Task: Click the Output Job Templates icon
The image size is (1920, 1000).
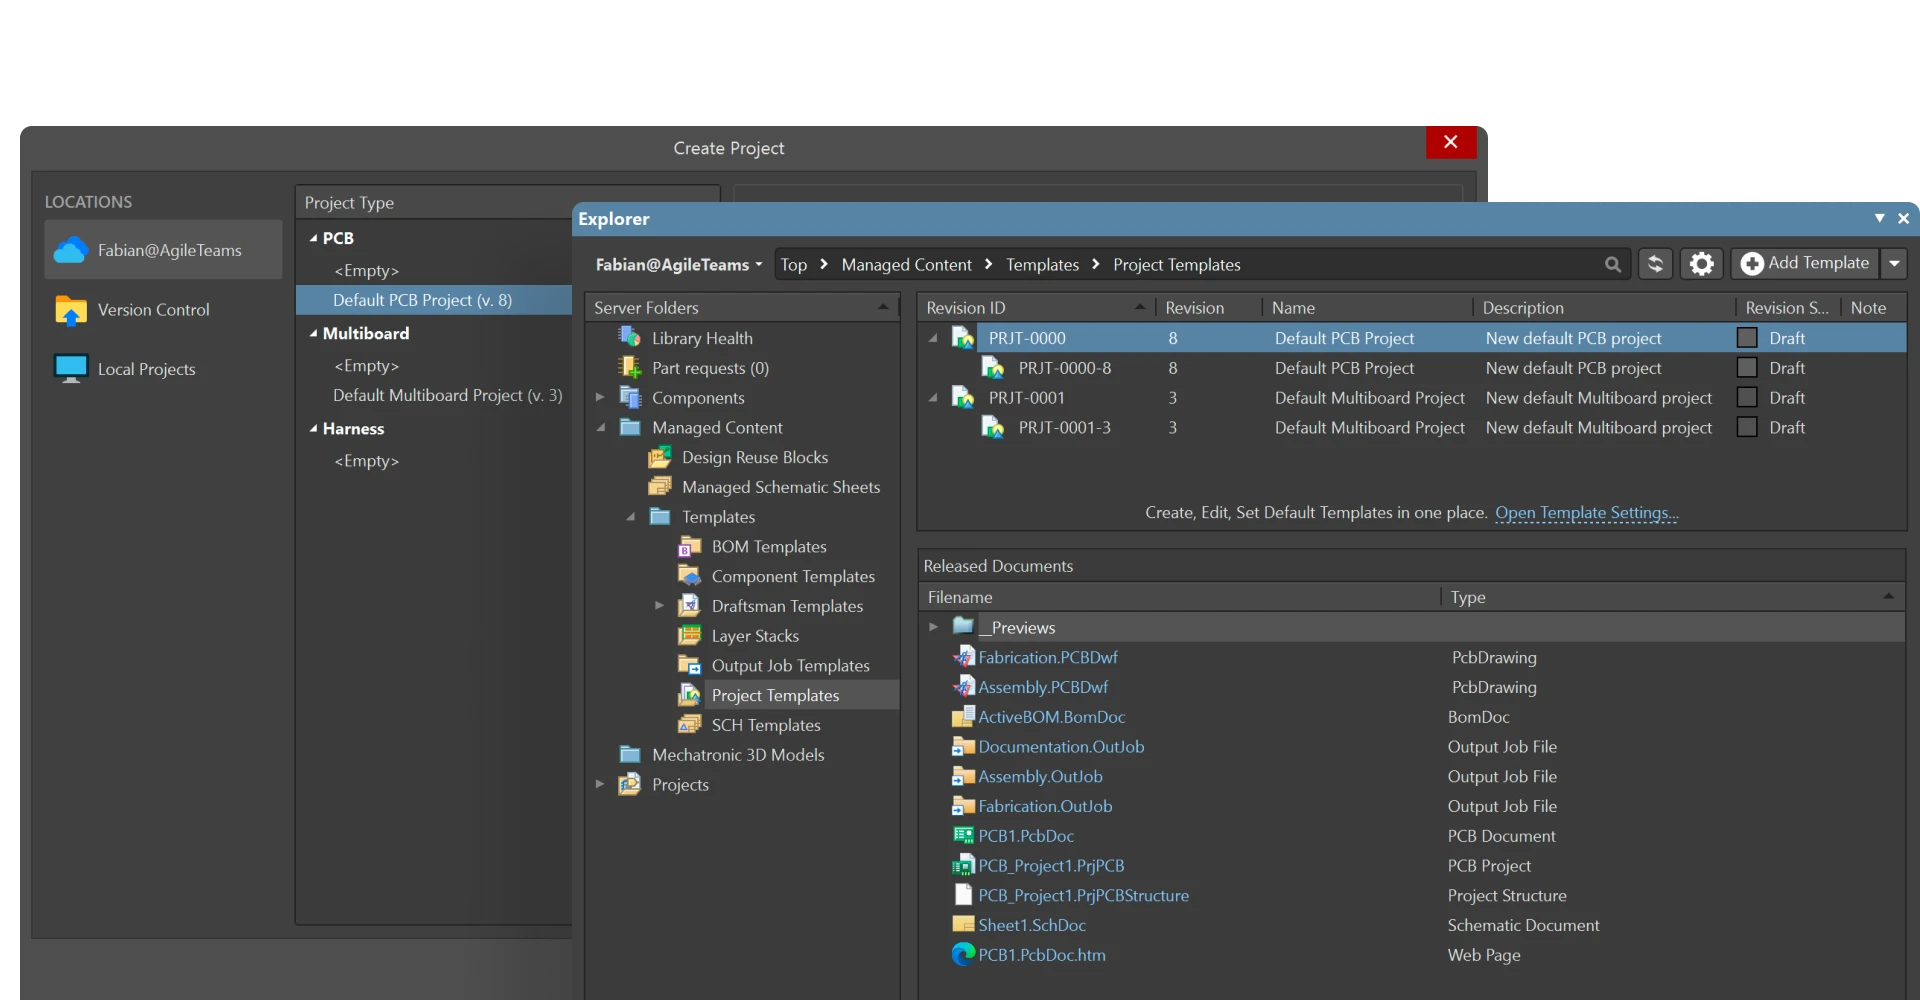Action: tap(690, 665)
